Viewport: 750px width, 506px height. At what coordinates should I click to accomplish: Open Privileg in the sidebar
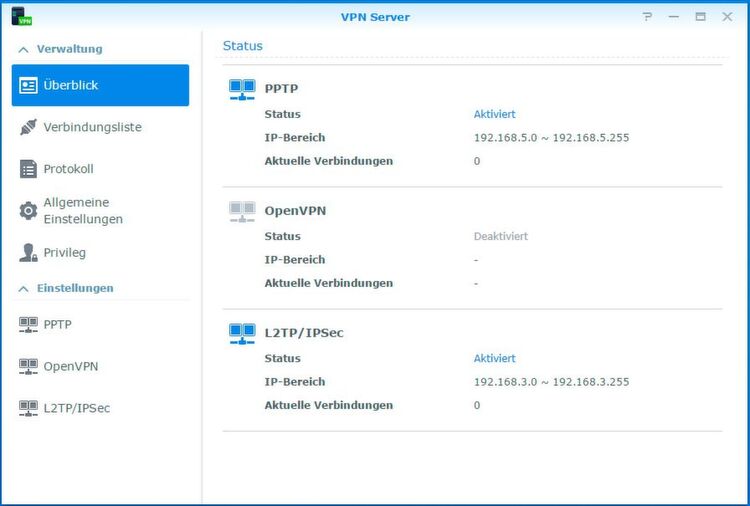click(100, 253)
